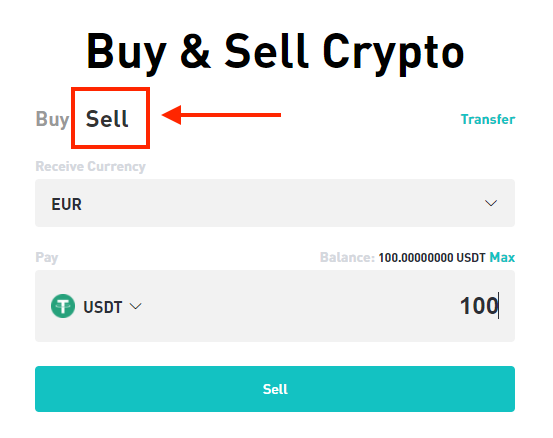Open the Receive Currency EUR dropdown
The image size is (553, 438).
(x=275, y=203)
